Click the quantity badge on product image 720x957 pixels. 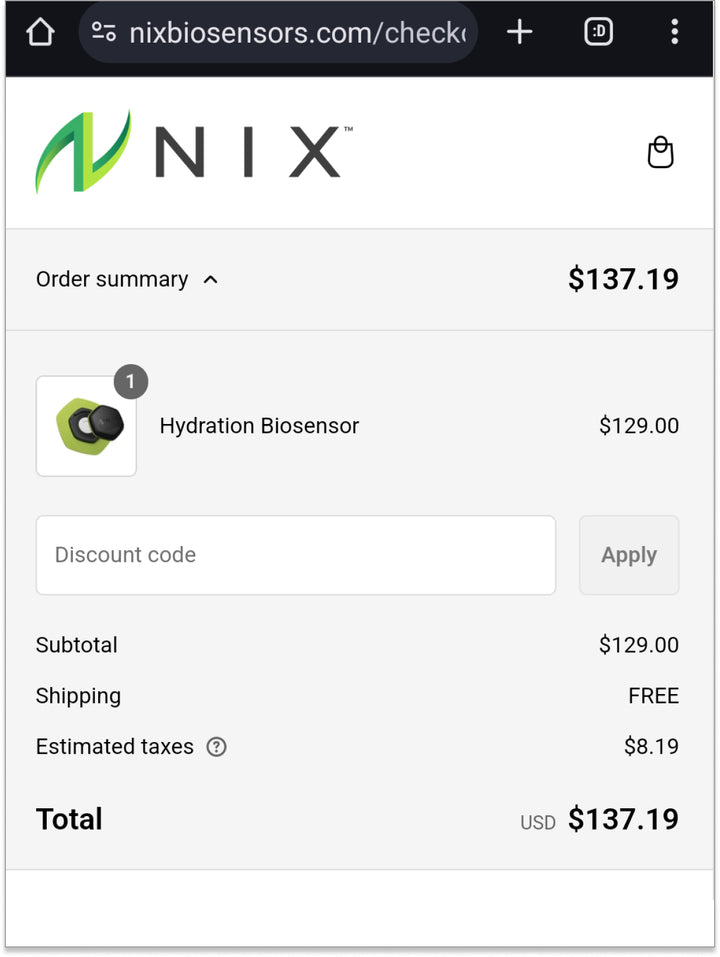130,382
